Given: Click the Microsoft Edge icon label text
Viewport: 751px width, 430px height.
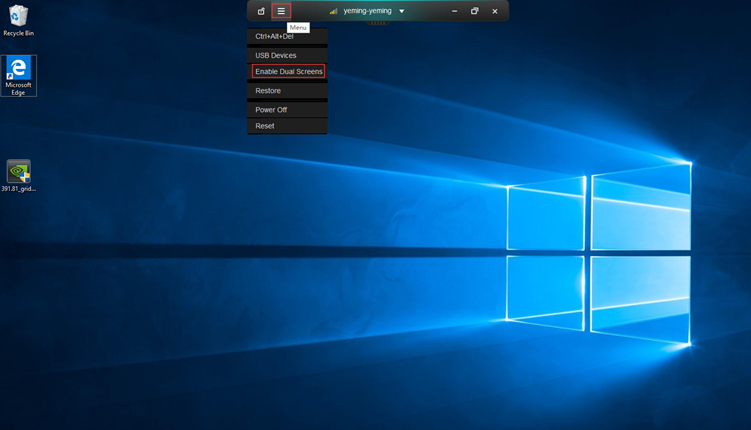Looking at the screenshot, I should (18, 89).
